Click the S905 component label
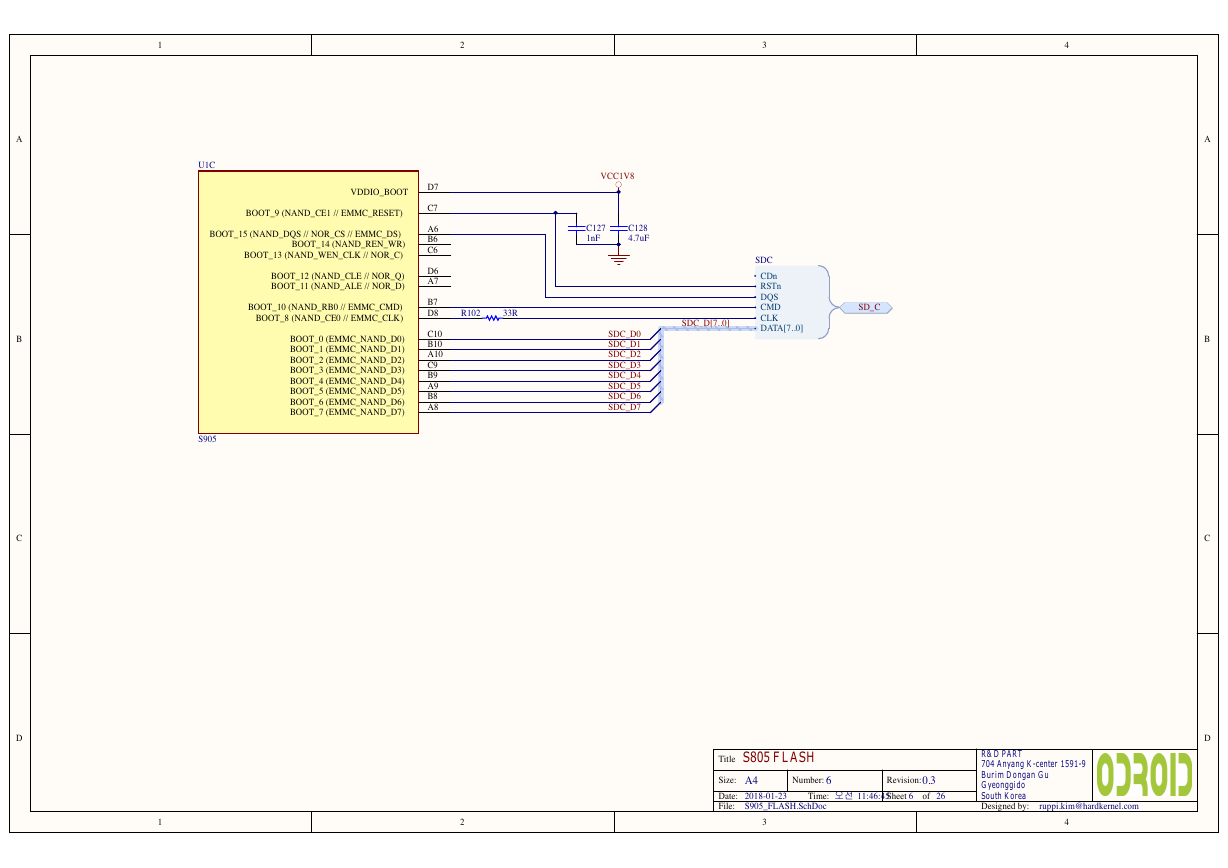 (207, 439)
